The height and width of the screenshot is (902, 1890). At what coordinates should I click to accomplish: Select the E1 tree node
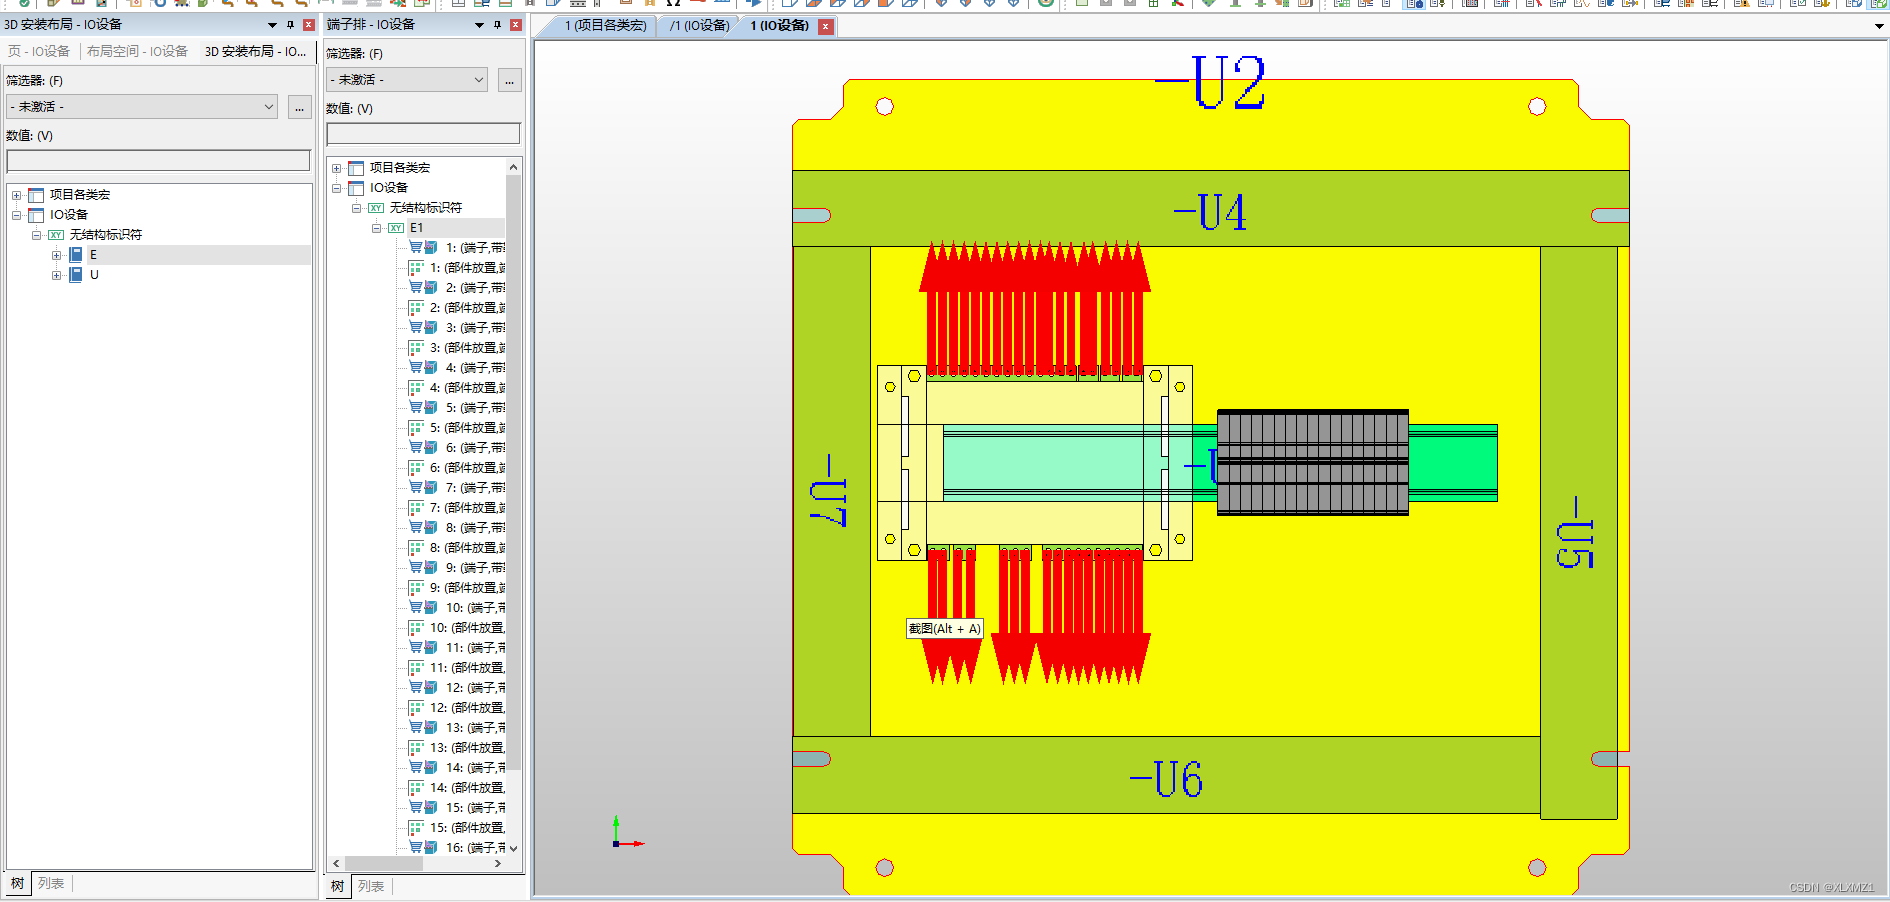416,228
